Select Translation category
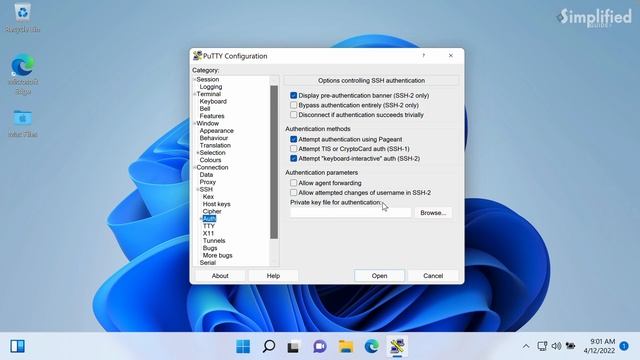 (x=215, y=145)
